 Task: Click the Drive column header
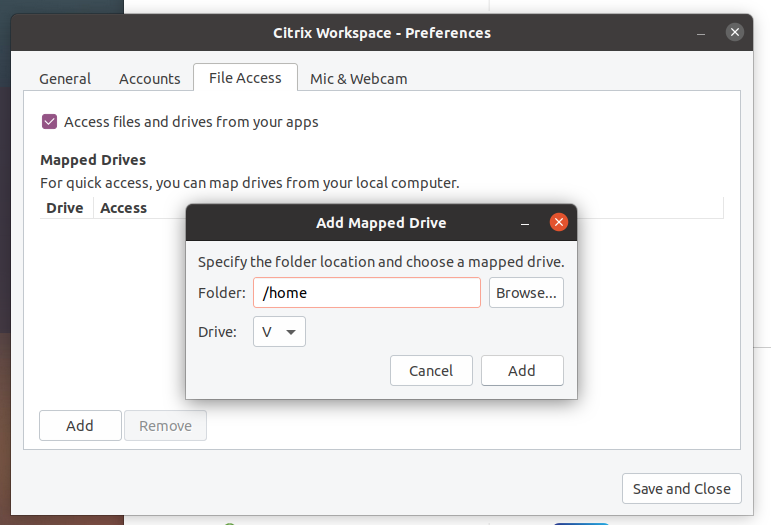pos(65,208)
